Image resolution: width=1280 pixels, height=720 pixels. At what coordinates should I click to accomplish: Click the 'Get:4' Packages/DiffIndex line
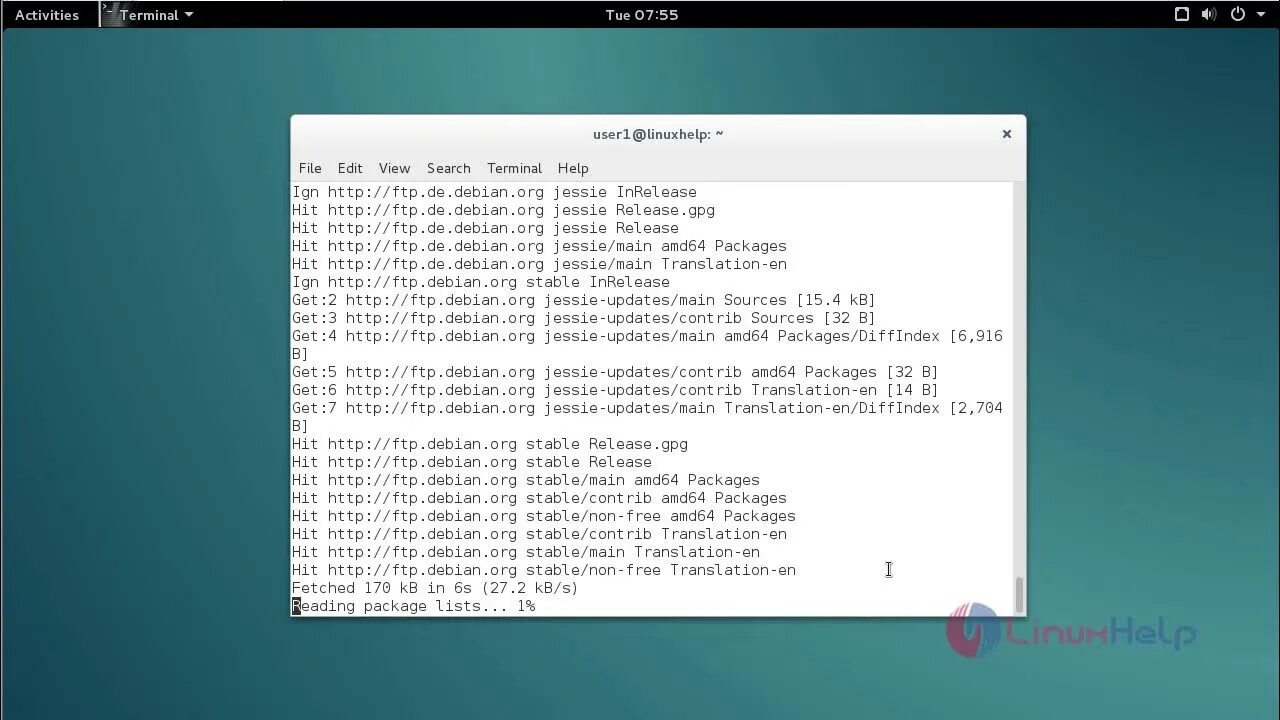point(647,345)
